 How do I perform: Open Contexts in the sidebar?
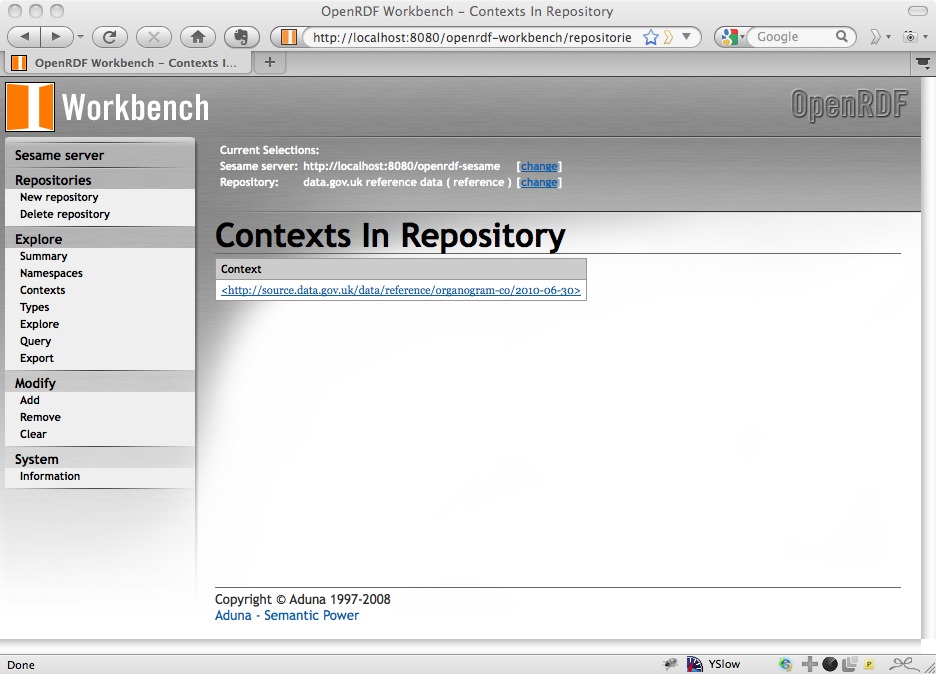(x=42, y=290)
